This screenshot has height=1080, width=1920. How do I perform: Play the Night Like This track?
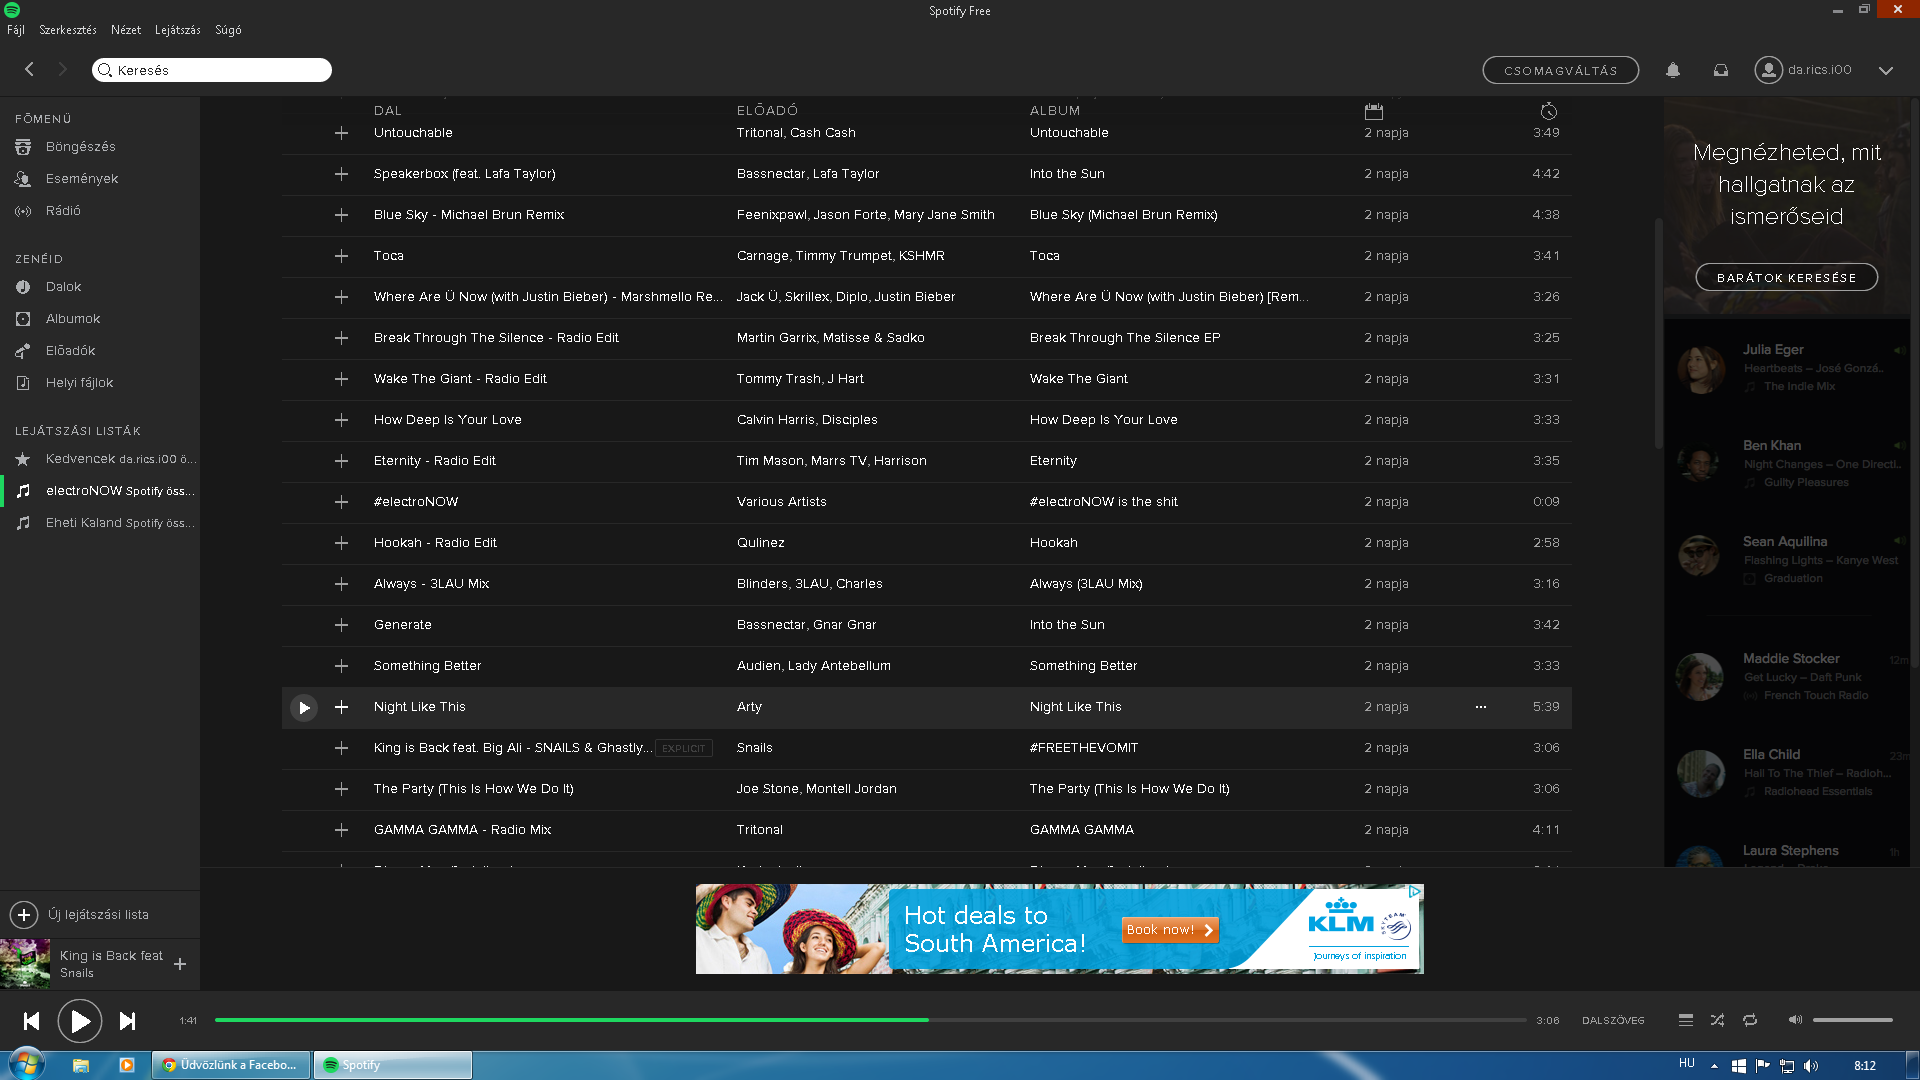pos(304,708)
